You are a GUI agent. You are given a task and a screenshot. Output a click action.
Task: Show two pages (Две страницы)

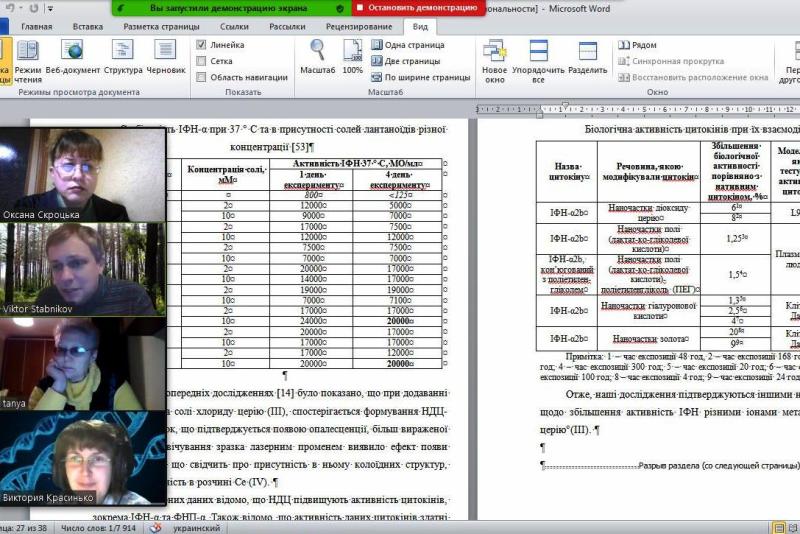[x=406, y=61]
